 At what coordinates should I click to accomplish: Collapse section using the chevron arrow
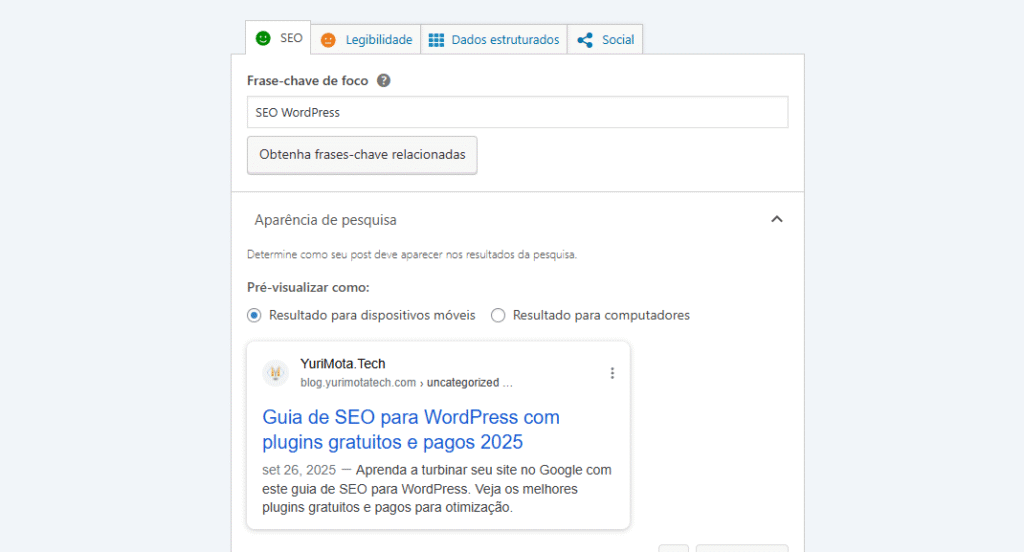point(776,220)
